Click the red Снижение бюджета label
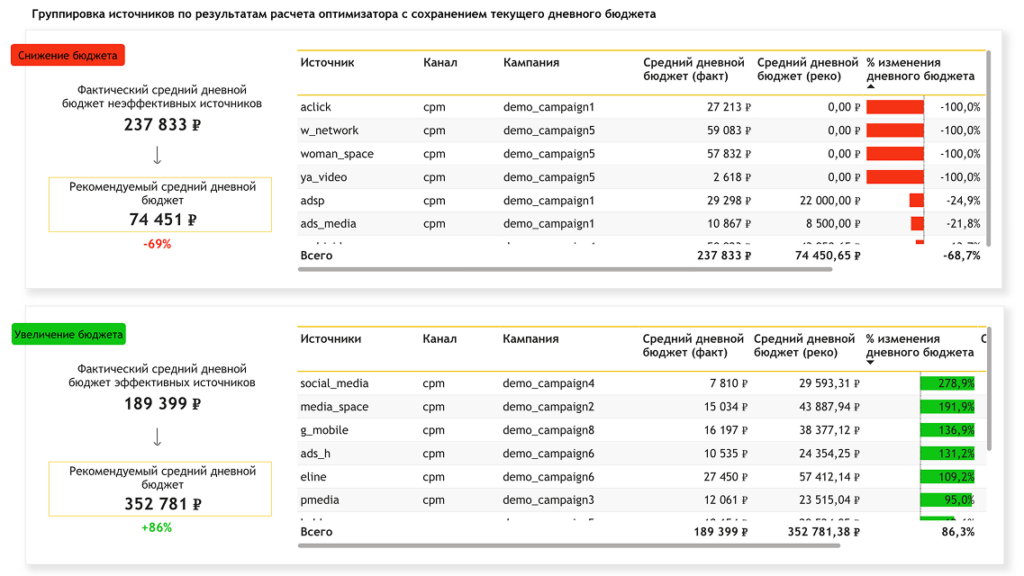The image size is (1024, 576). [x=67, y=55]
